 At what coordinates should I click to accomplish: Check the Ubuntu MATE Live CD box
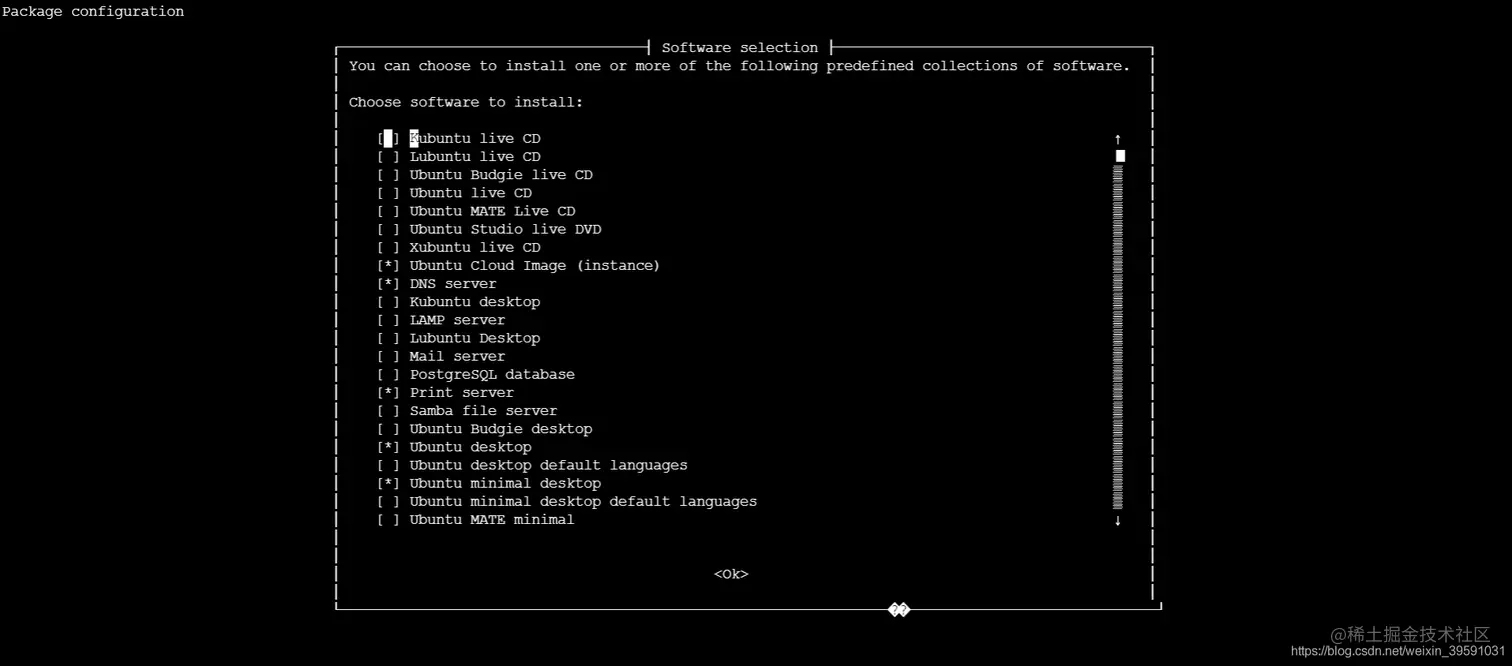pyautogui.click(x=389, y=211)
